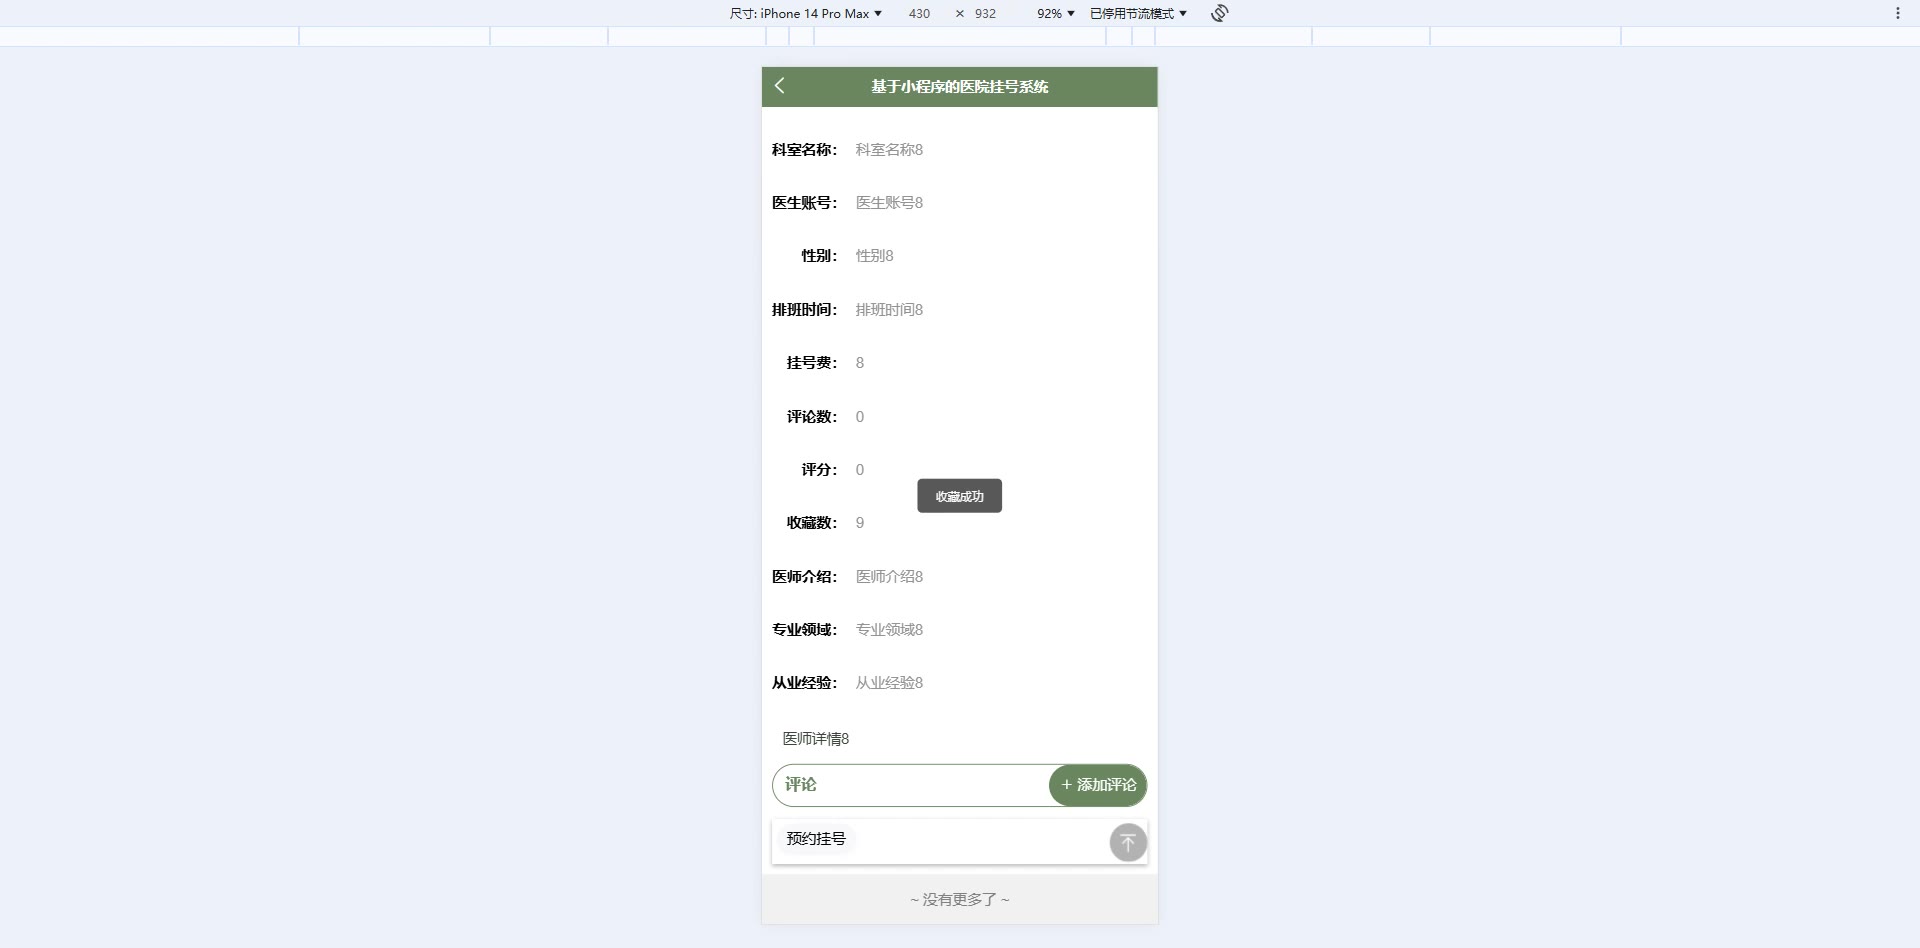Focus the 评论 comment input box
Screen dimensions: 1920x948
click(x=911, y=785)
